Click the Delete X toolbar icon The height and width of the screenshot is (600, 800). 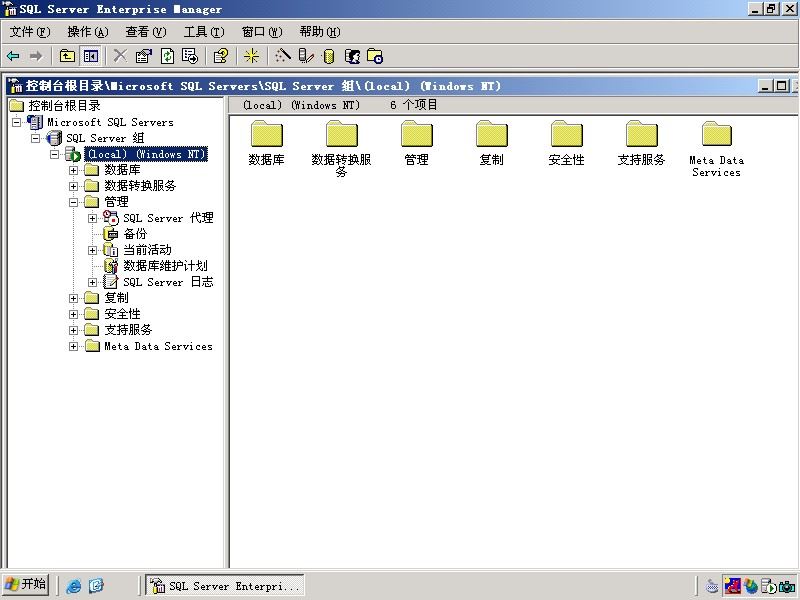coord(120,56)
